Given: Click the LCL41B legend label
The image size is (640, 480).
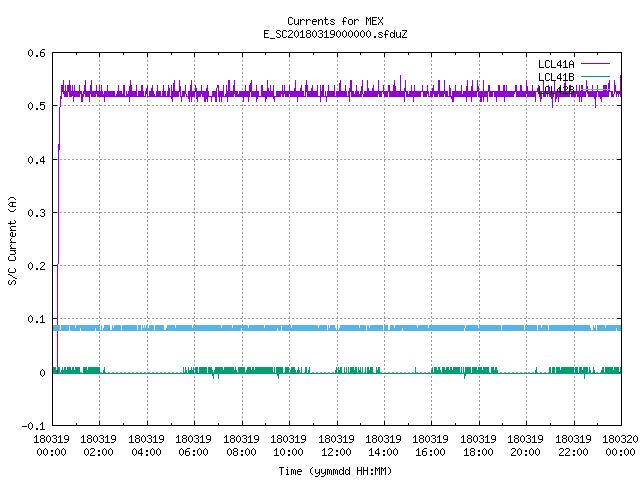Looking at the screenshot, I should tap(556, 77).
